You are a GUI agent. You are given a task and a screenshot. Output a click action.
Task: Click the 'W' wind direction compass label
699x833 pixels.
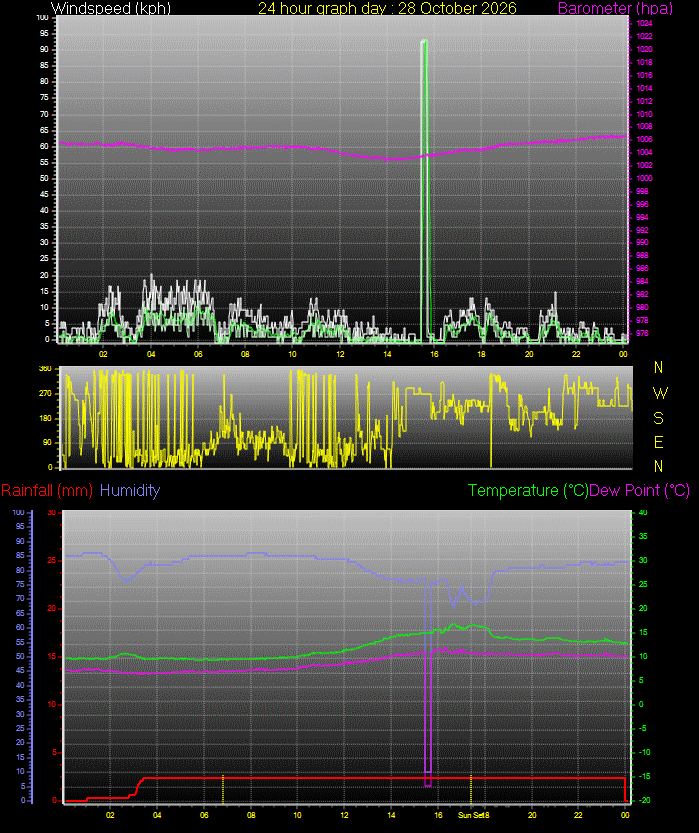660,393
